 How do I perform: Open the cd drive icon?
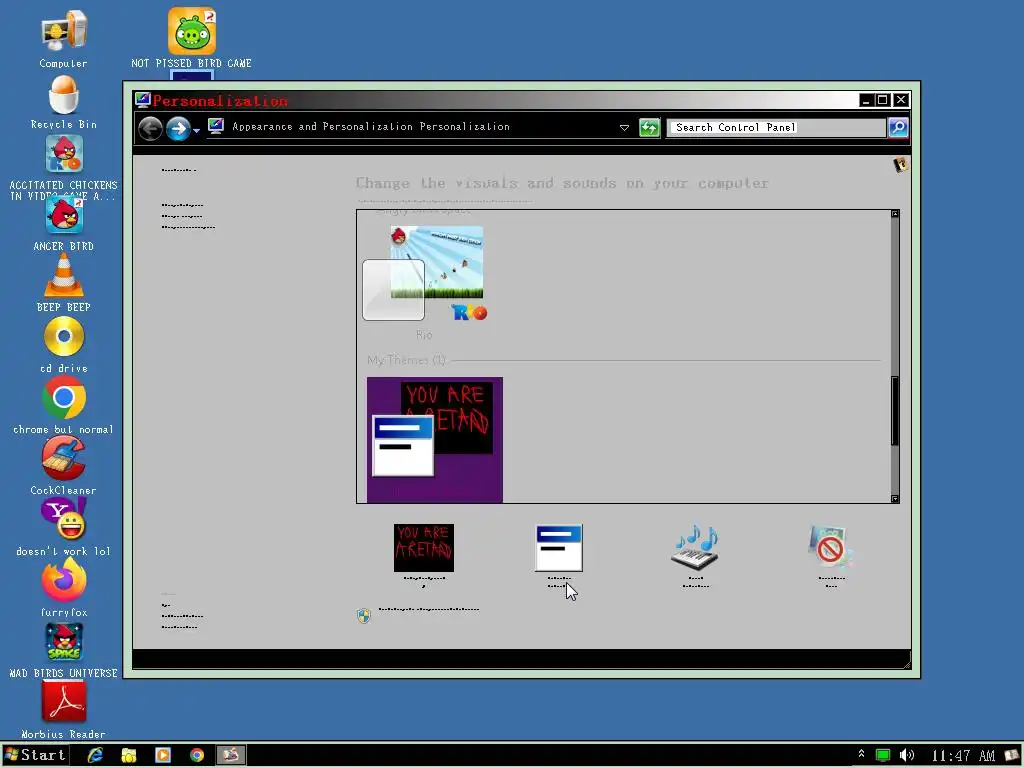click(x=63, y=337)
